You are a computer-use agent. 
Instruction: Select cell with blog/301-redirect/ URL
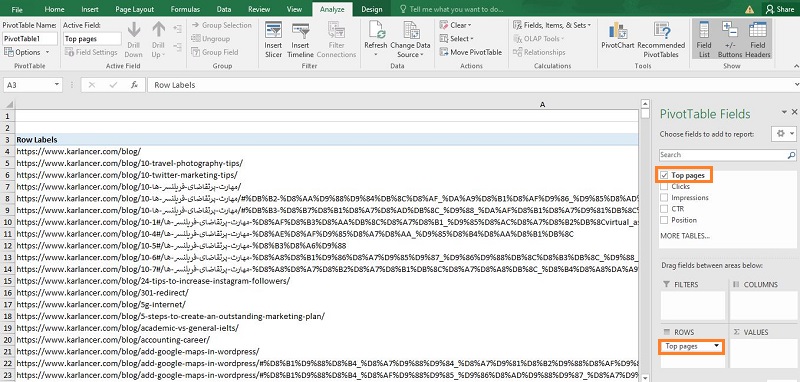[x=327, y=293]
